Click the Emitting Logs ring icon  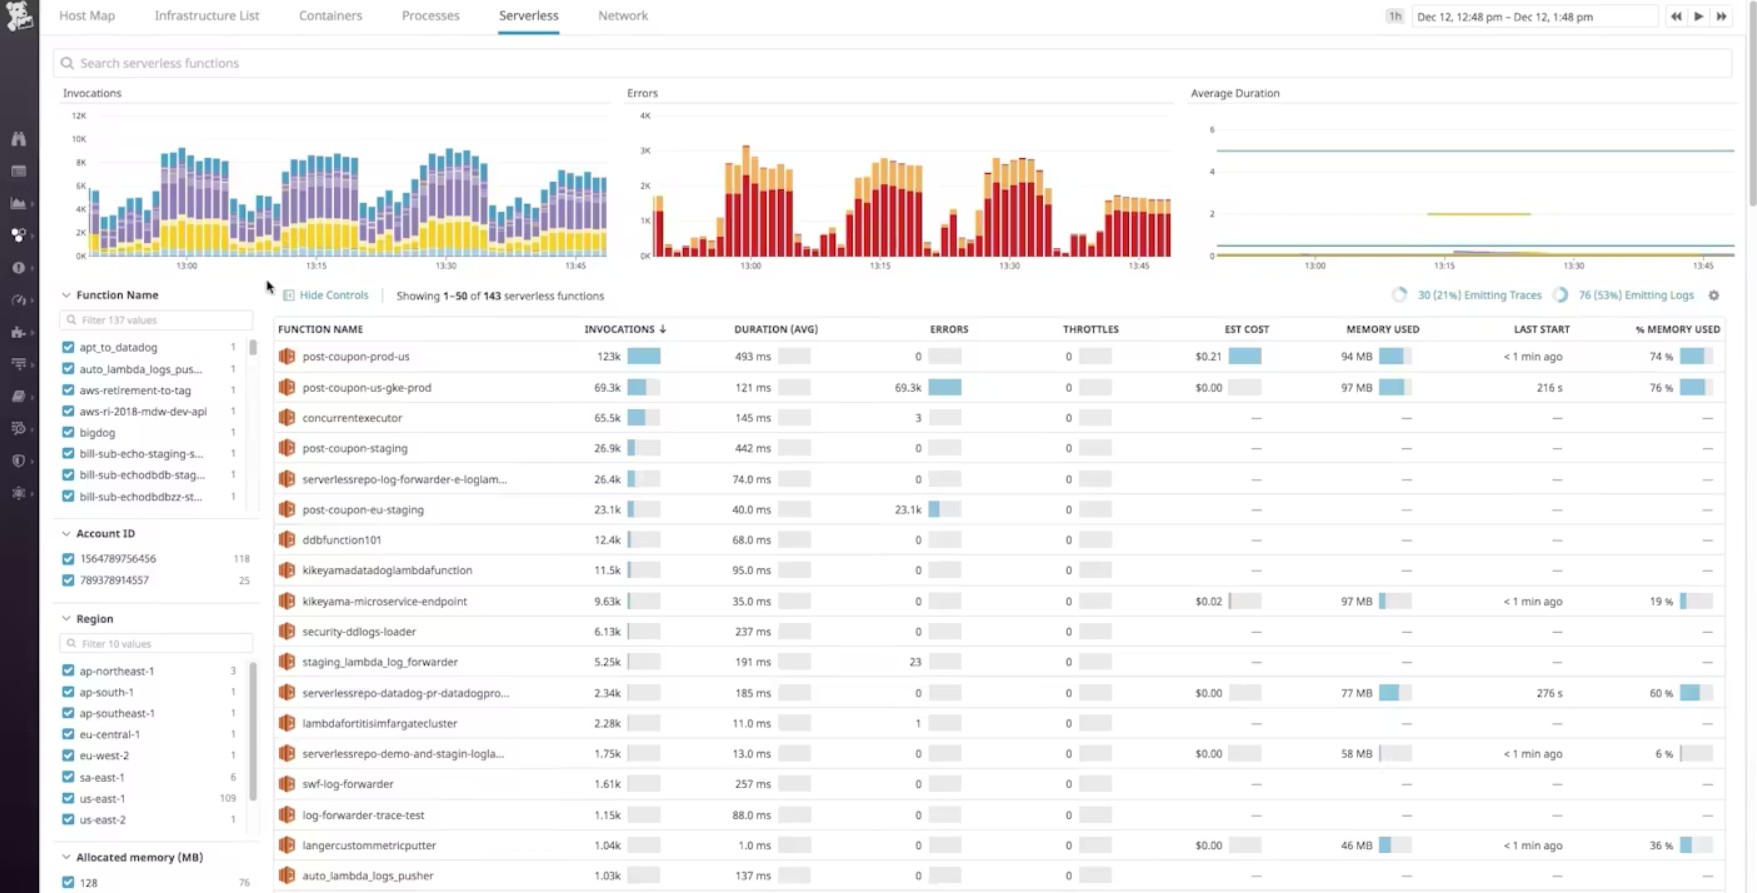[x=1560, y=295]
